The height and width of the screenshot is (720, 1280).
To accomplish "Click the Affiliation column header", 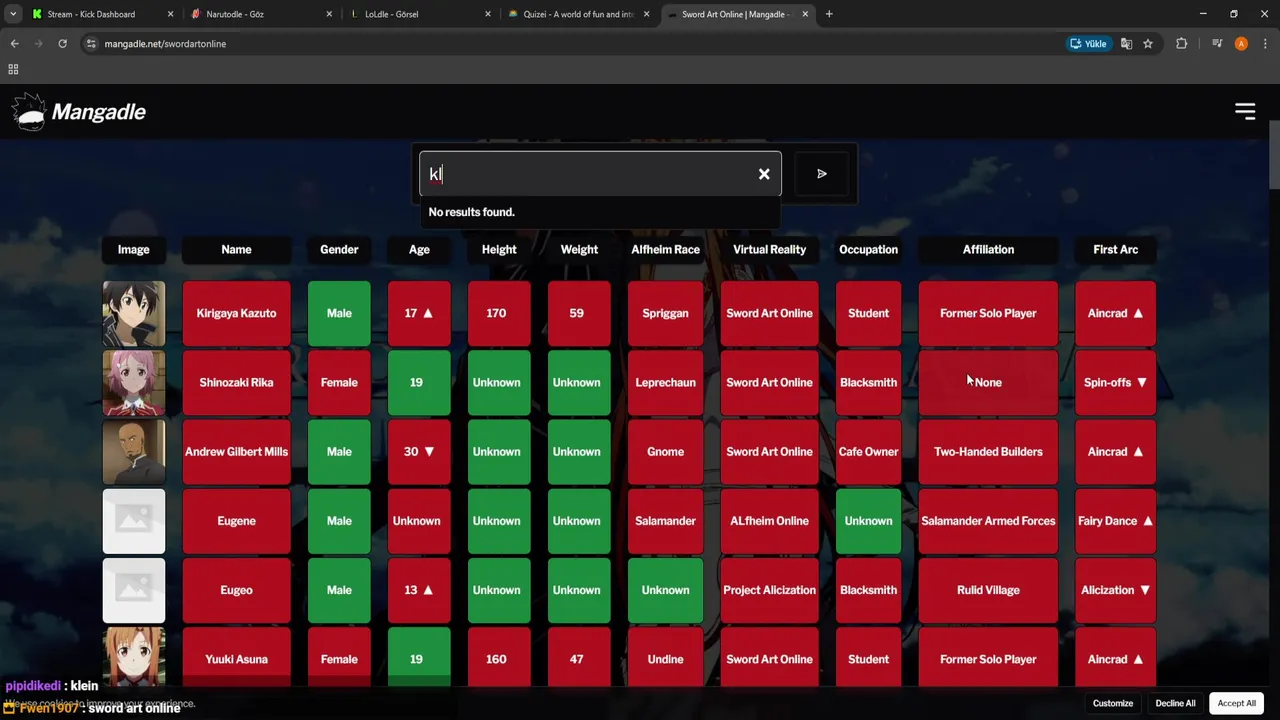I will [988, 250].
